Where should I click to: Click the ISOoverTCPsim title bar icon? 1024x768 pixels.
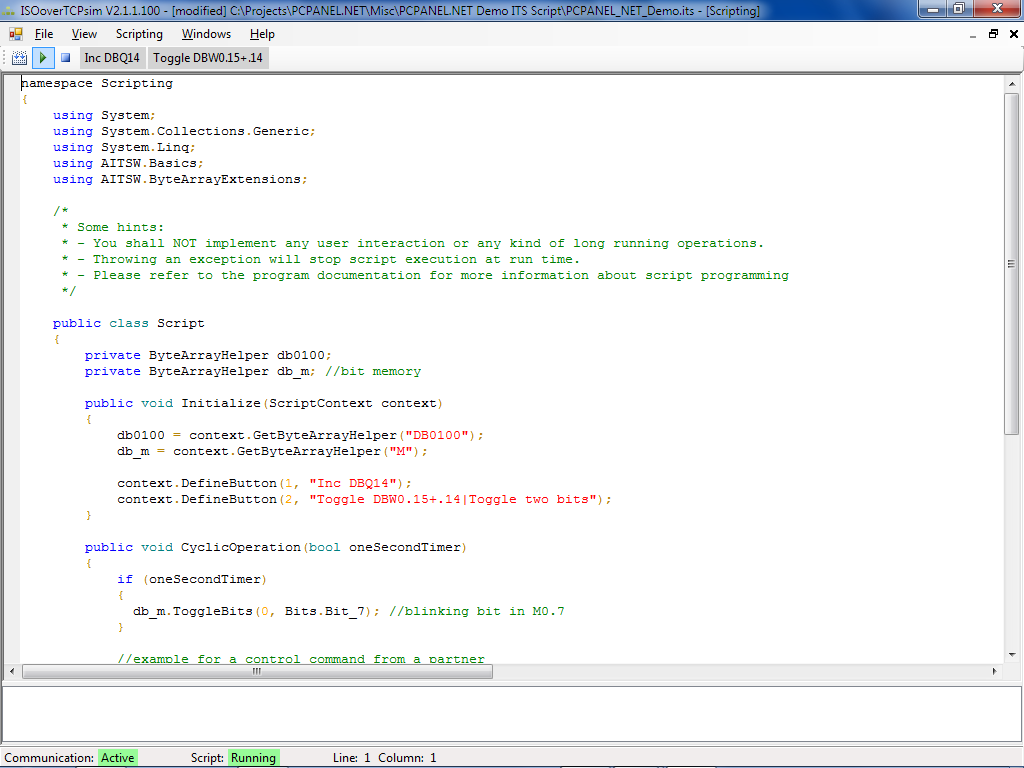point(9,10)
